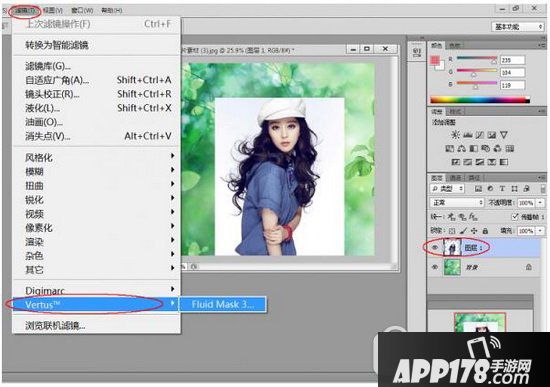The image size is (550, 387).
Task: Add a Brightness/Contrast adjustment
Action: coord(455,135)
